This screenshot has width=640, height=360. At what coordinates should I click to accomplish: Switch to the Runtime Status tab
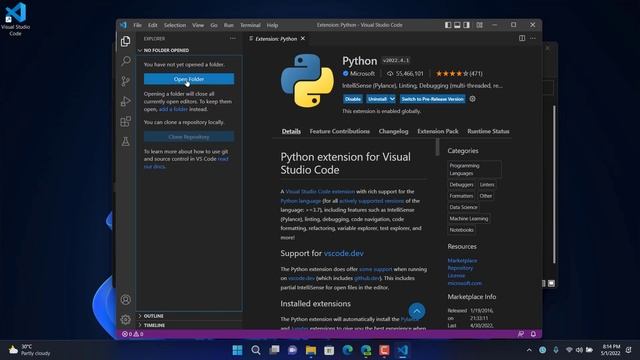click(488, 131)
